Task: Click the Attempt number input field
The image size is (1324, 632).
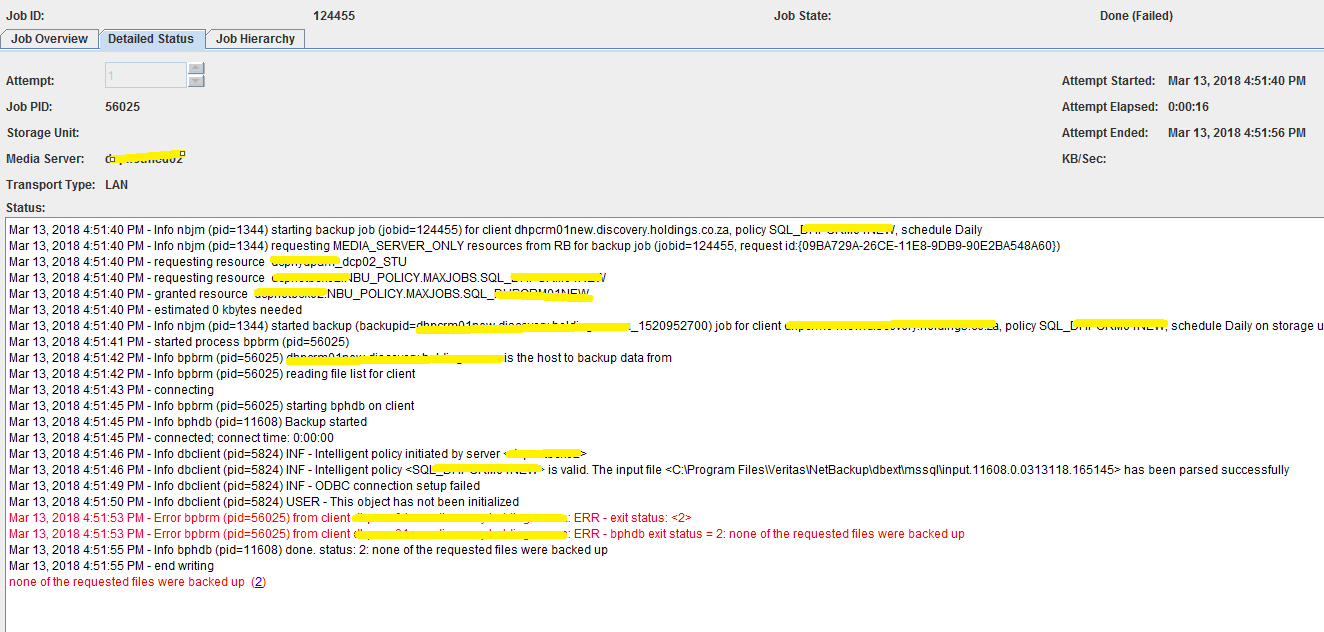Action: 145,76
